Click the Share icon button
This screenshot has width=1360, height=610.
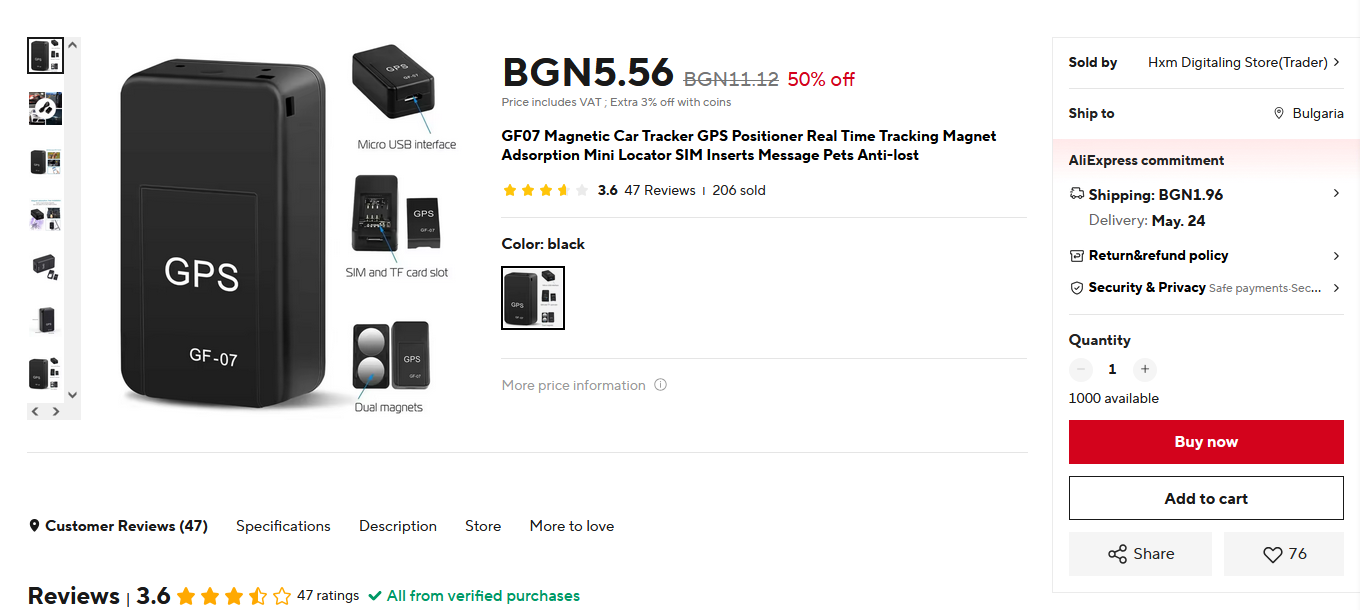tap(1118, 554)
